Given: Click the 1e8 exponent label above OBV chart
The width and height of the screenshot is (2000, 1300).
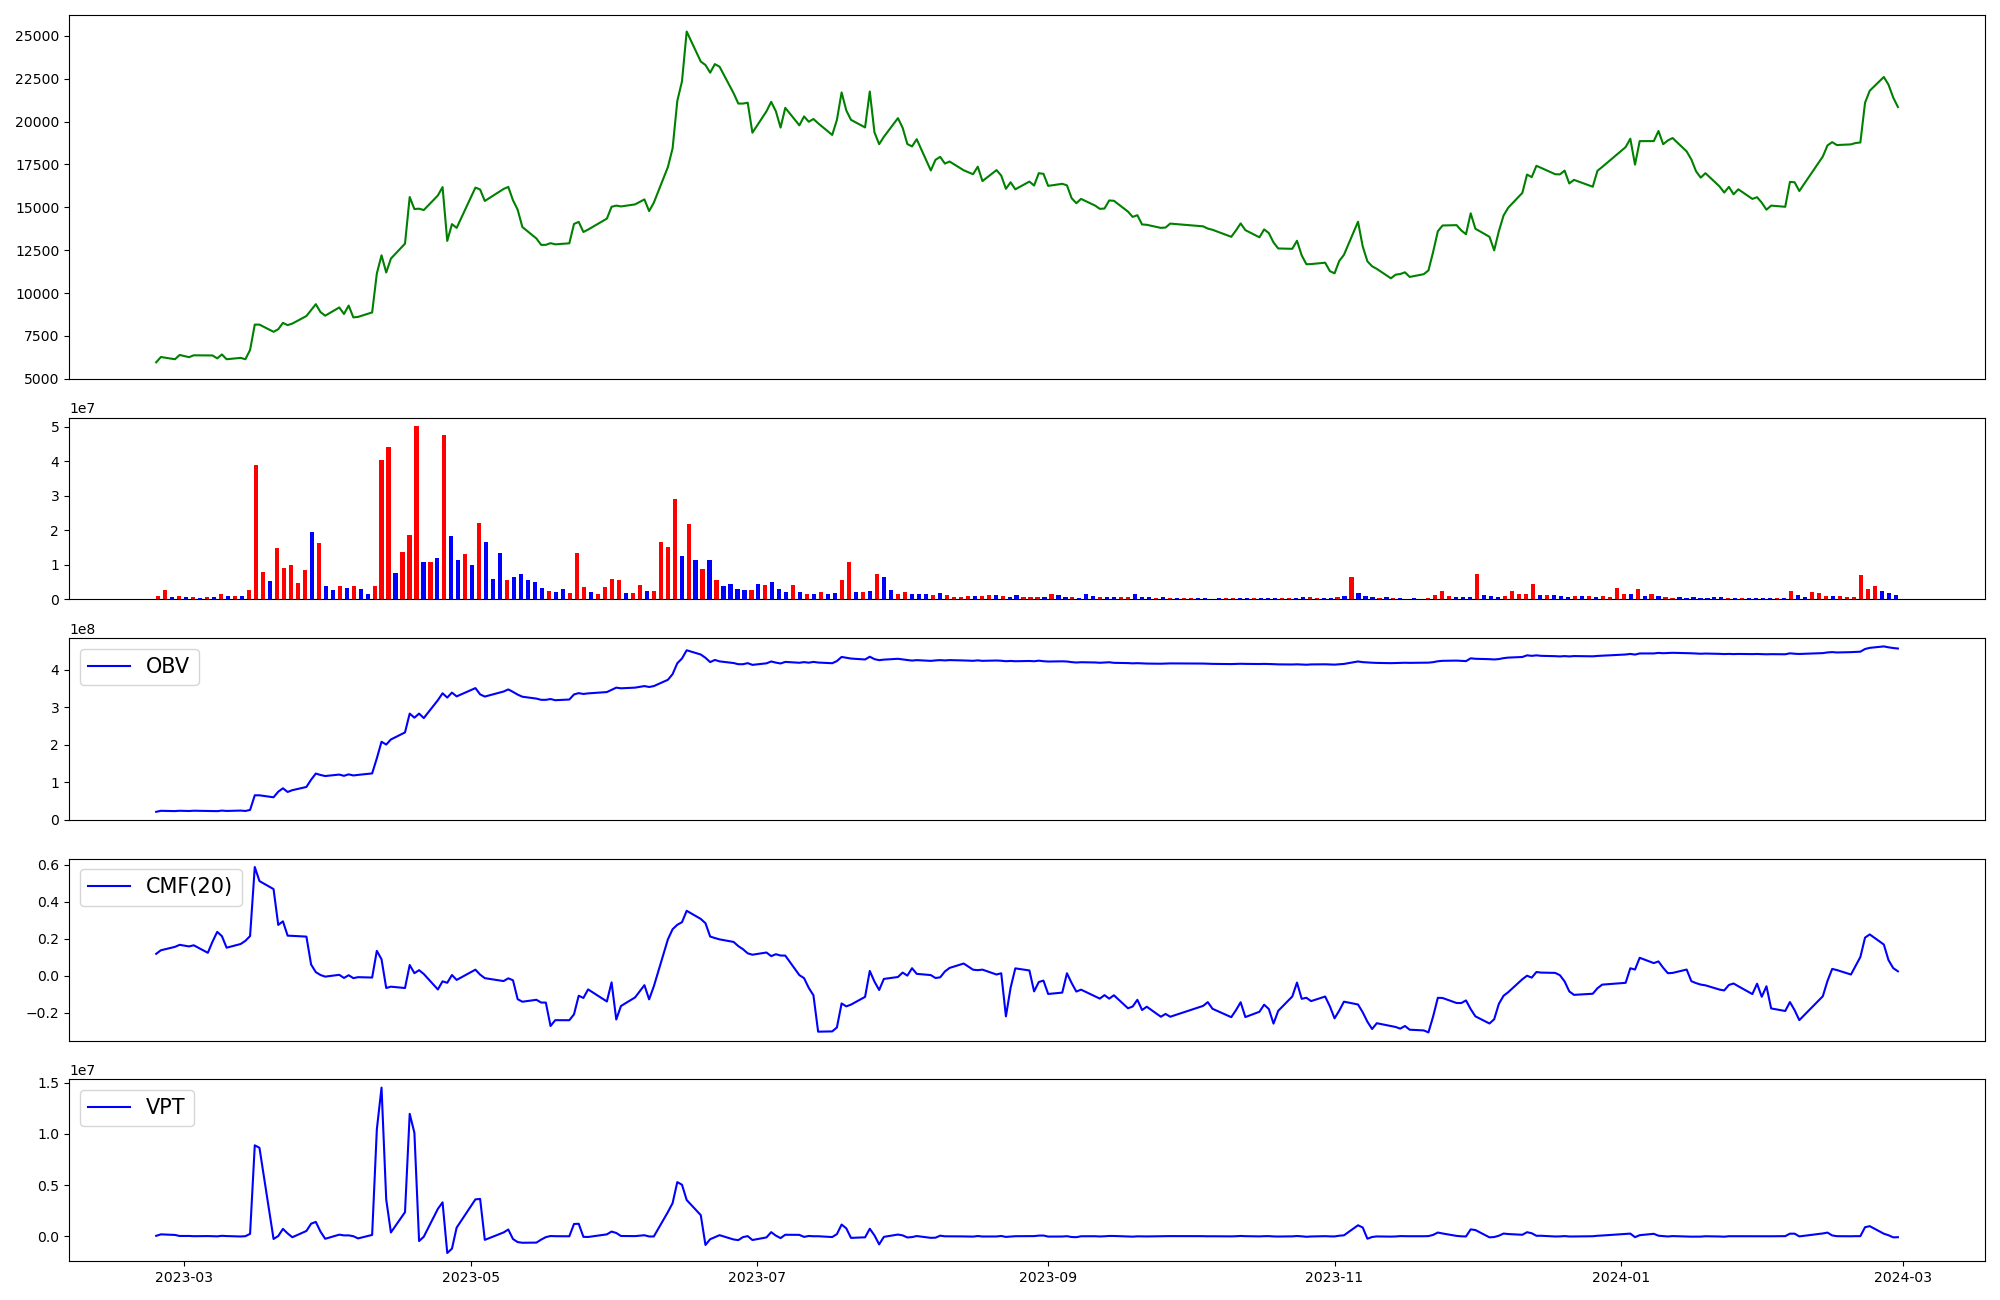Looking at the screenshot, I should pos(82,629).
